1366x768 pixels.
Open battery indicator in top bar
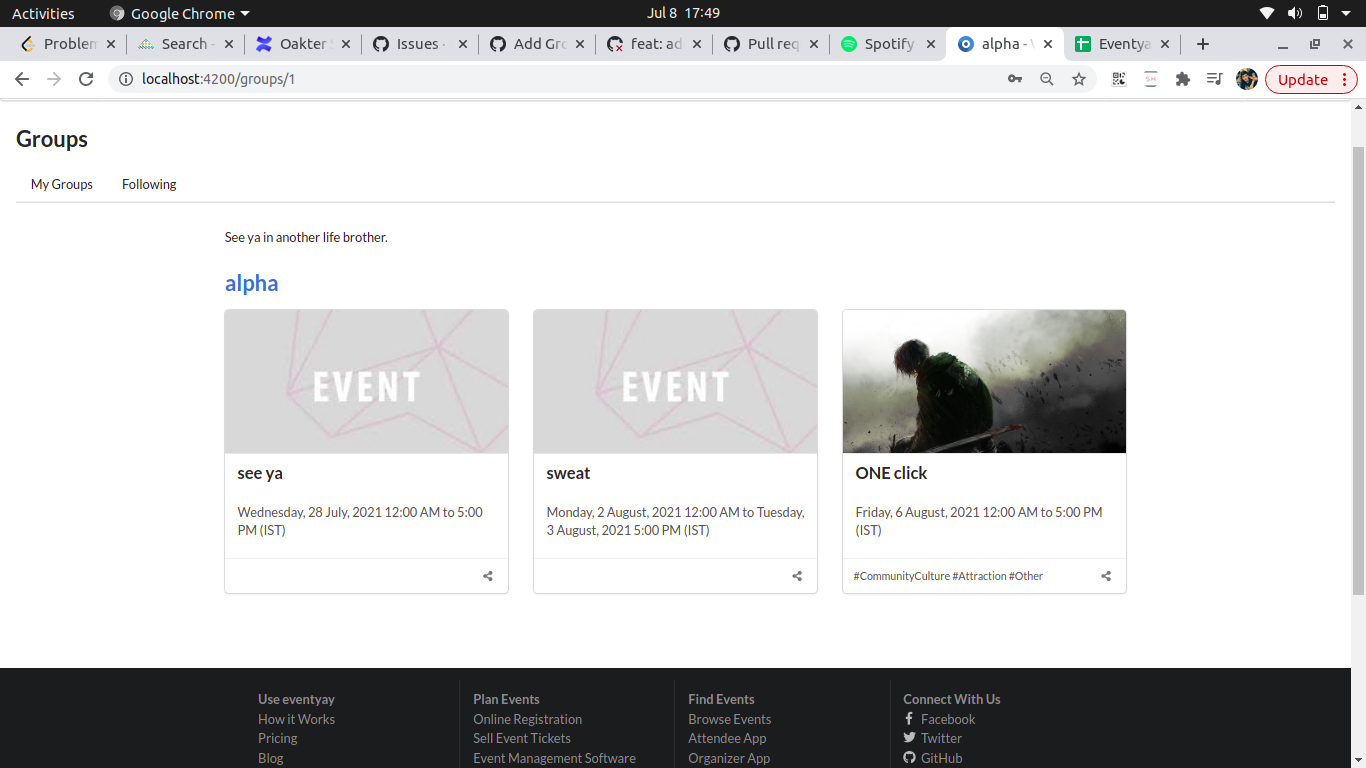(1323, 13)
